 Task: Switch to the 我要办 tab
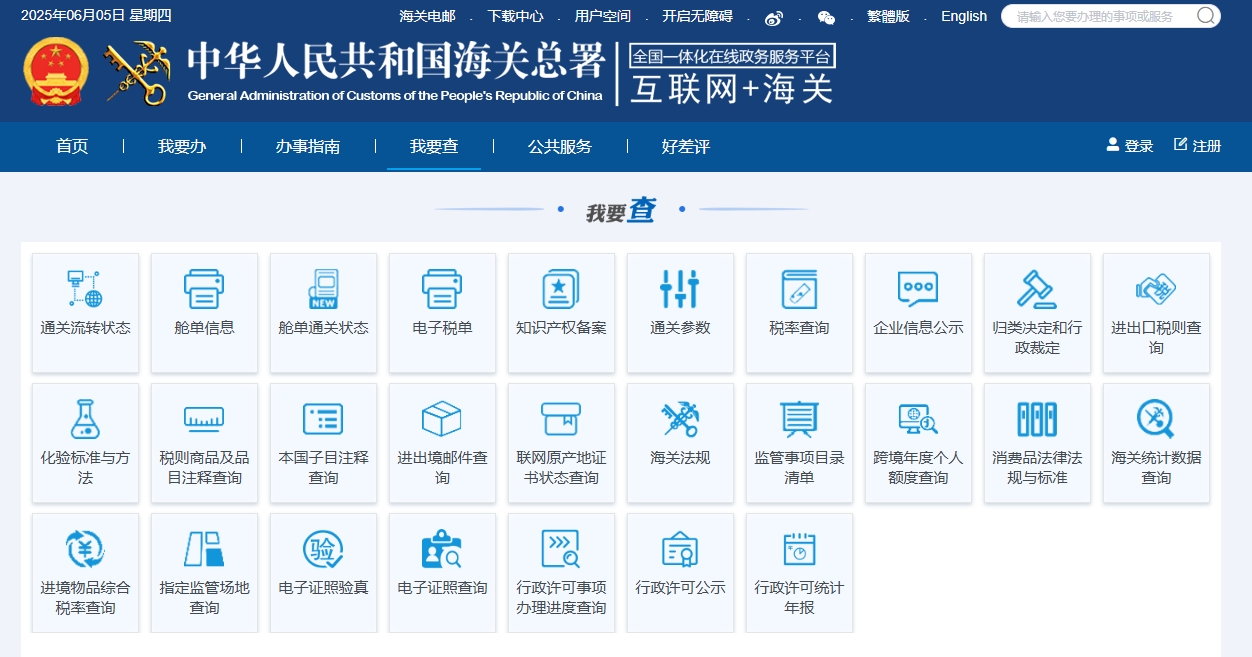182,146
